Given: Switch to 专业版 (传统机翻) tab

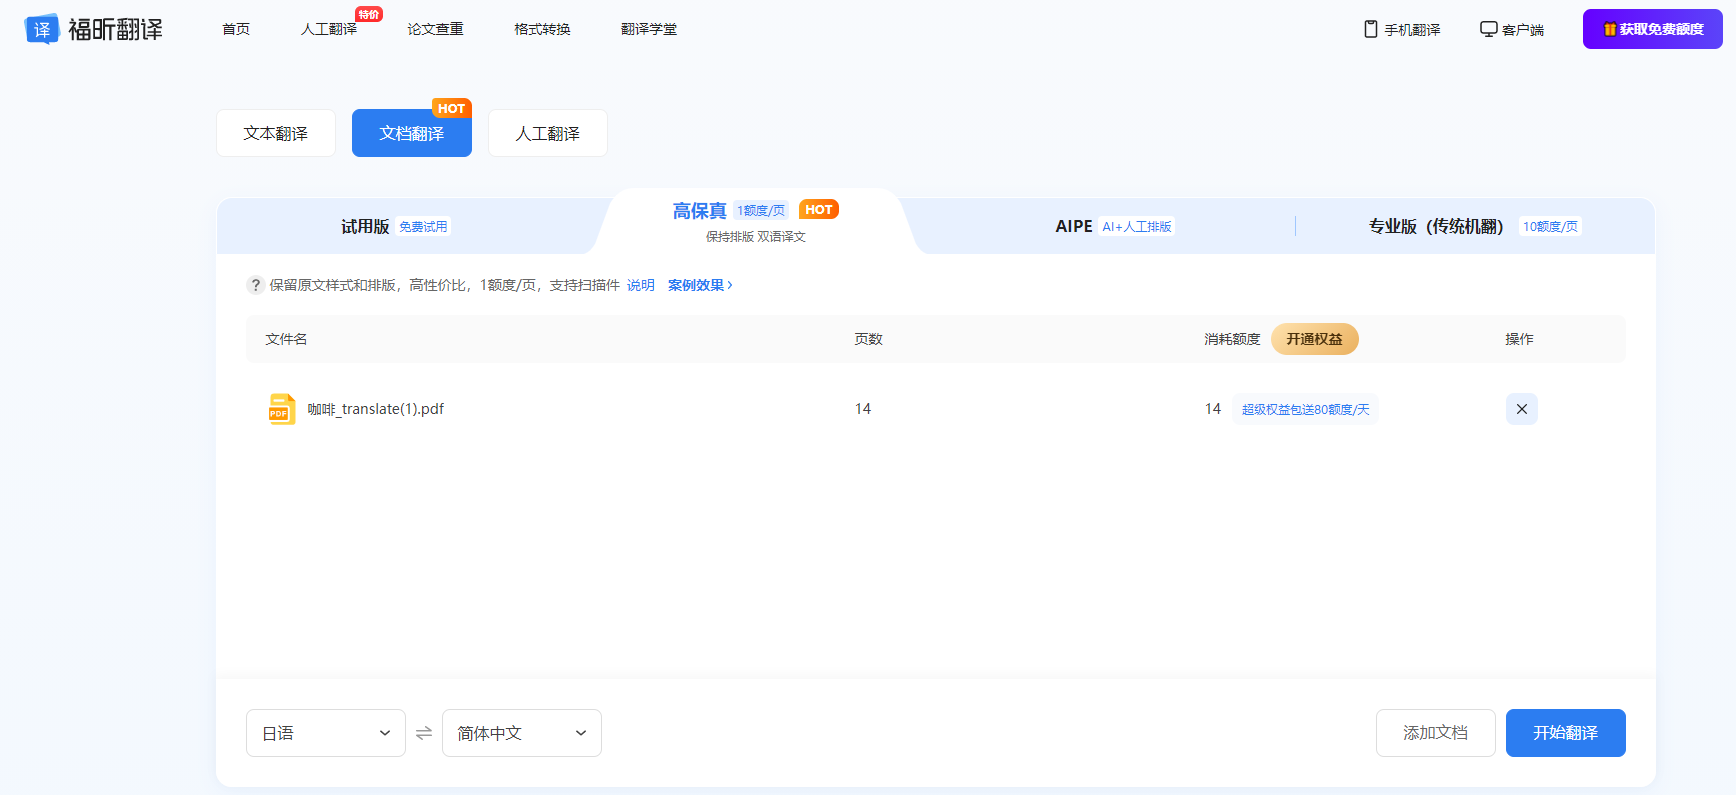Looking at the screenshot, I should click(x=1474, y=226).
